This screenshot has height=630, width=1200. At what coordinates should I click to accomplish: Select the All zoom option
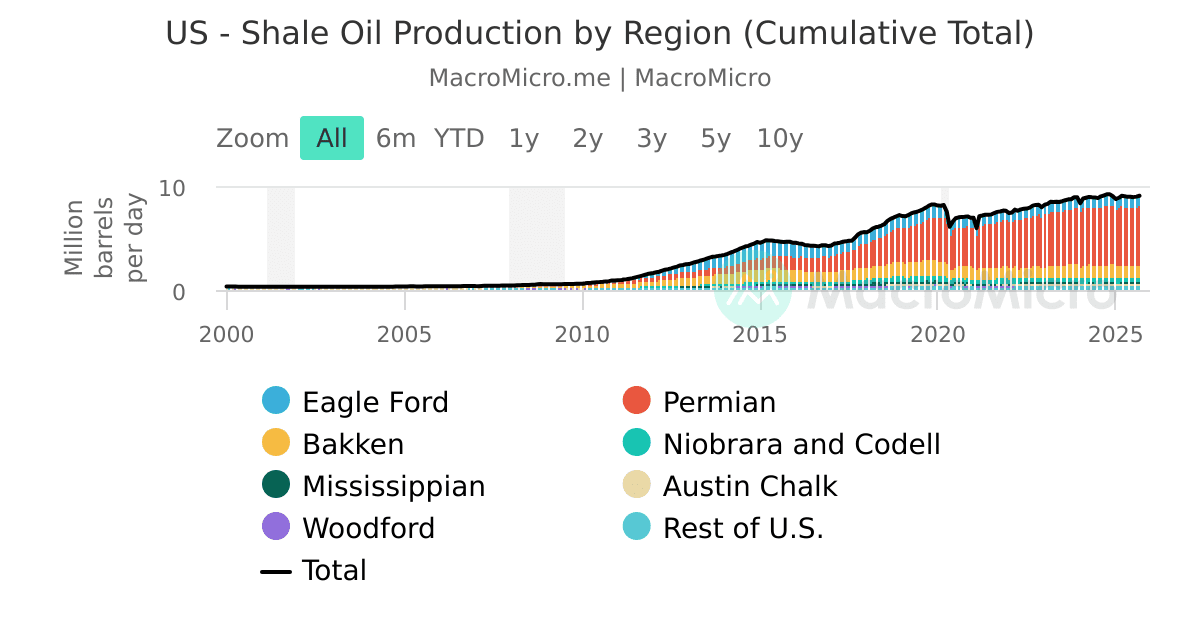coord(331,138)
